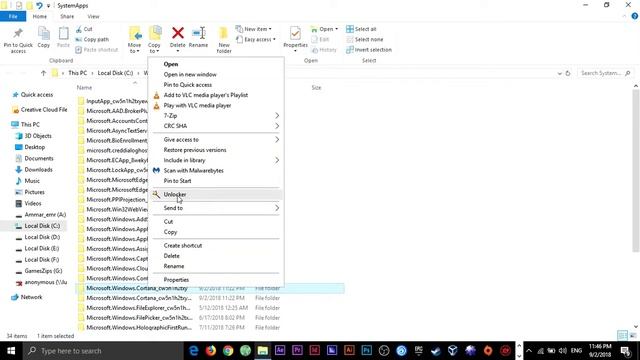Switch to the Share ribbon tab
The image size is (640, 360).
point(67,16)
